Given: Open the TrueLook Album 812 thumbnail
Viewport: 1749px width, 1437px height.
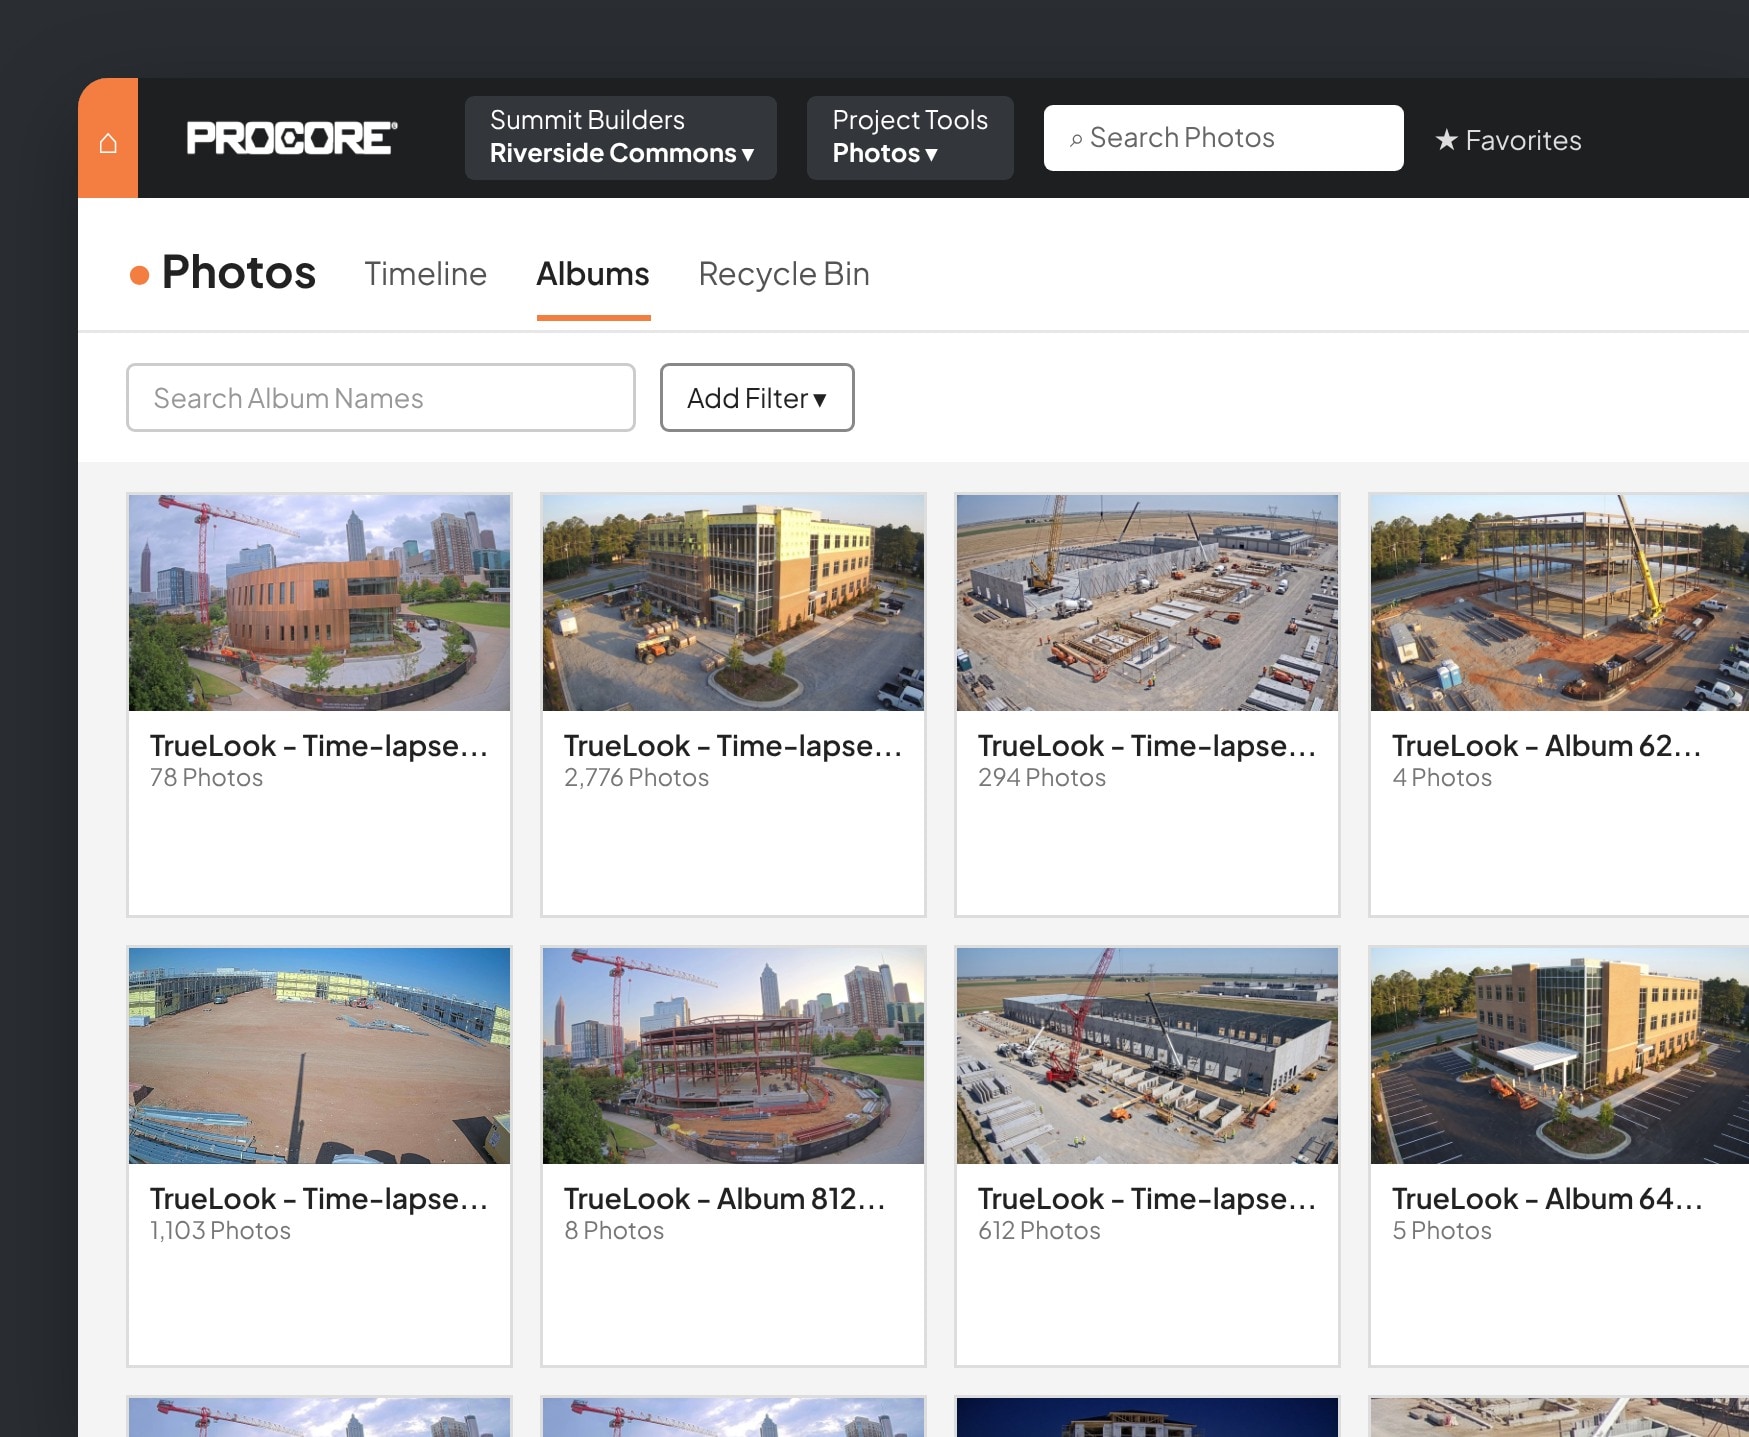Looking at the screenshot, I should [x=734, y=1056].
